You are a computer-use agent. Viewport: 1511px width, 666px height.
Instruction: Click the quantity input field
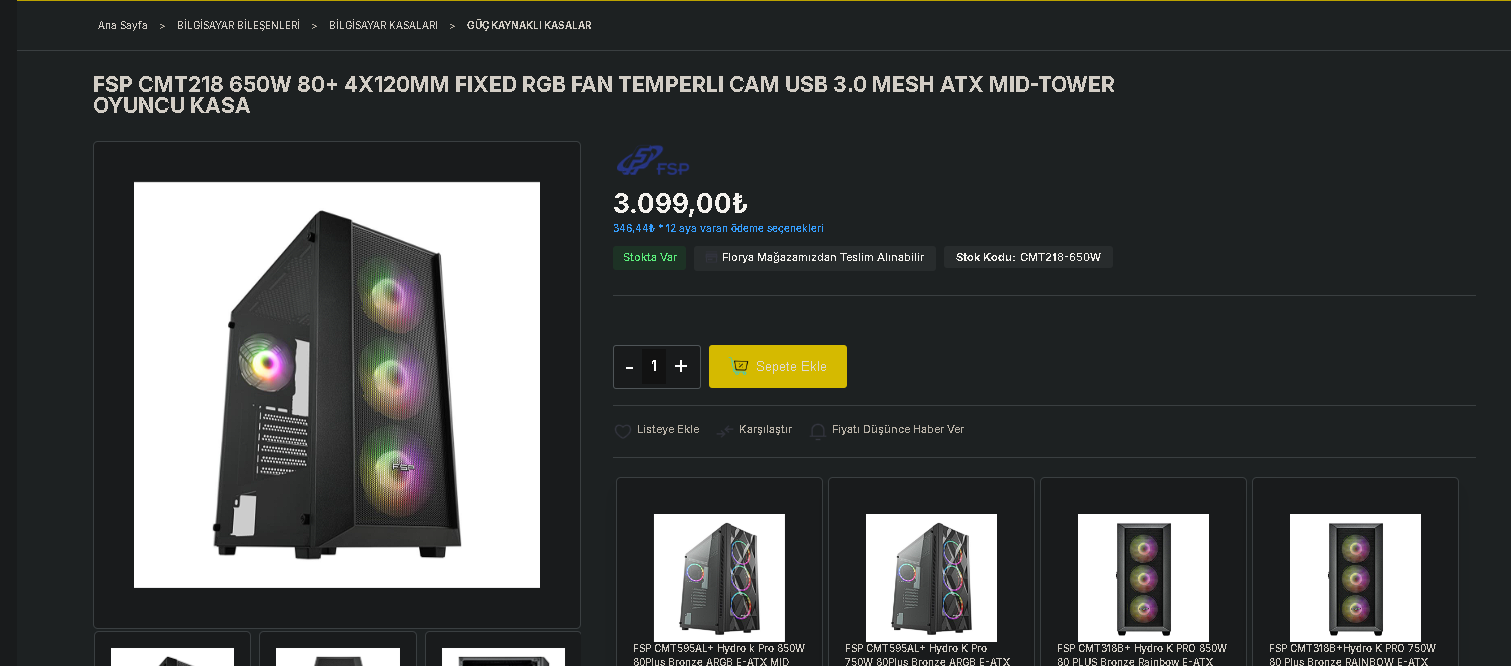tap(654, 367)
